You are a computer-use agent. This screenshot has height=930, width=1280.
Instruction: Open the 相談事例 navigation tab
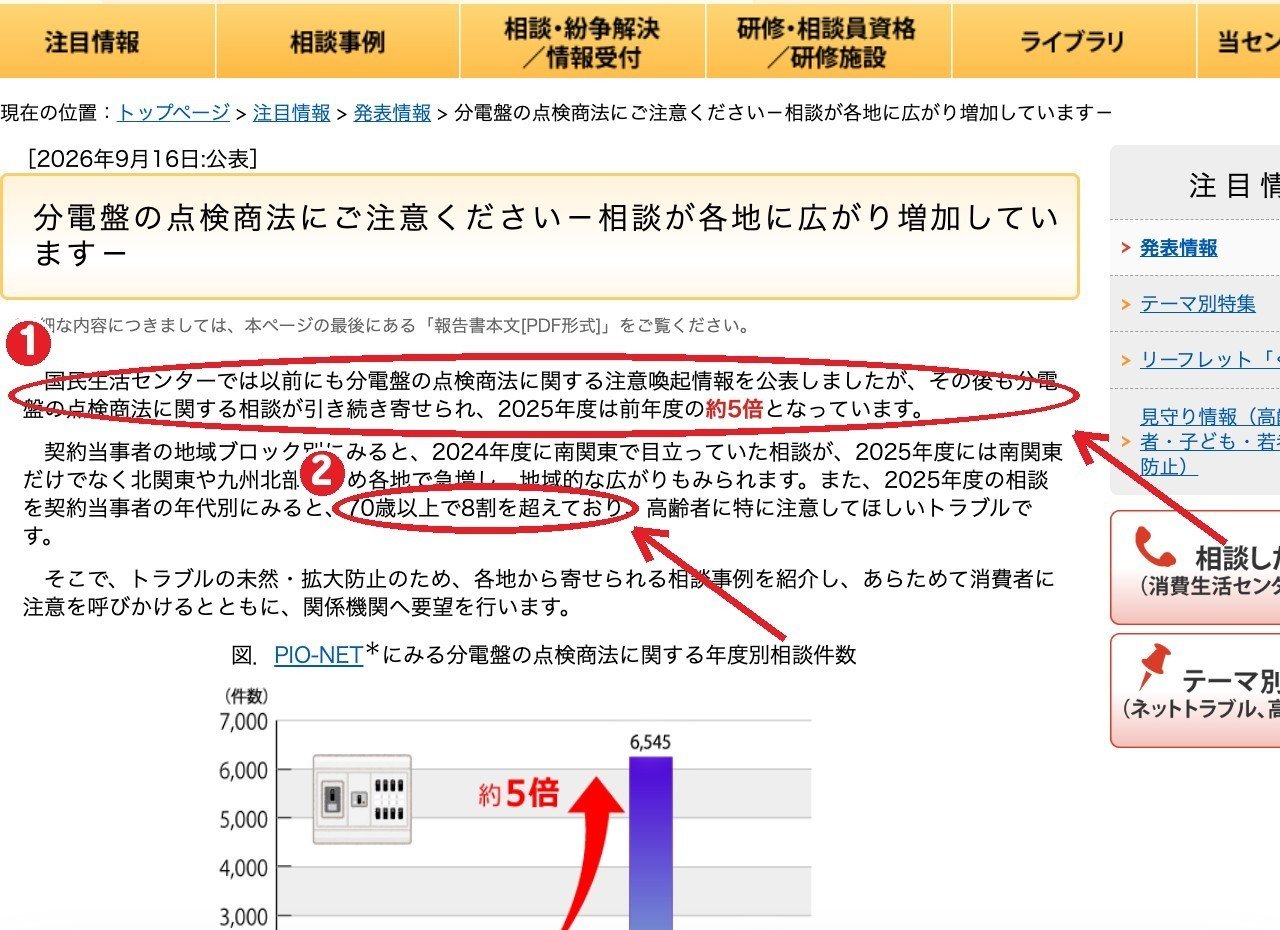point(337,41)
